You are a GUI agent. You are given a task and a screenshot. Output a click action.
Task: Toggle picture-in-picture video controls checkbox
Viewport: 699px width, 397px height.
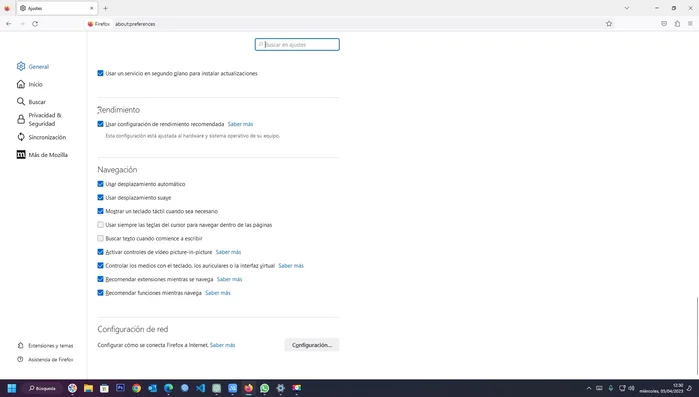(100, 252)
